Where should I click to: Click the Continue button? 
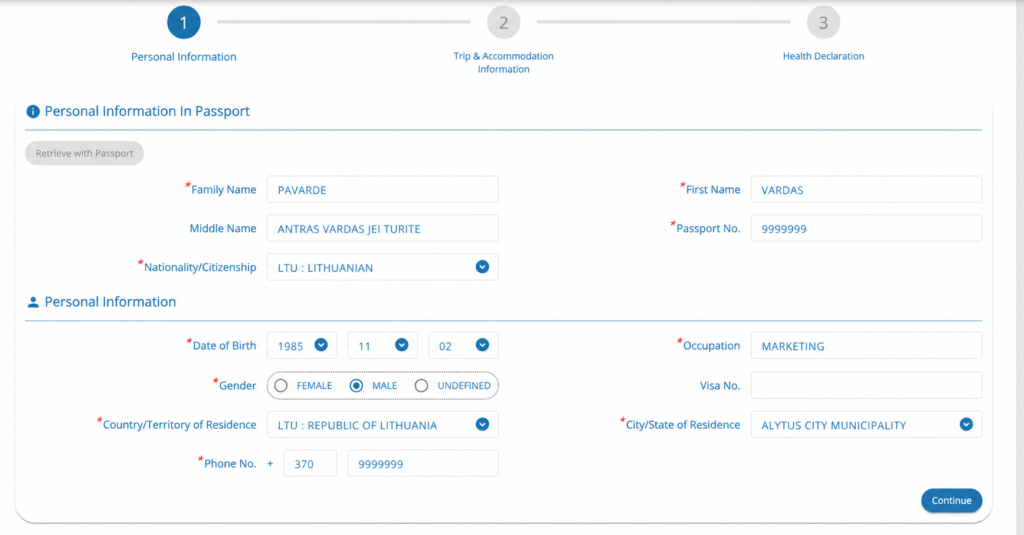click(x=952, y=500)
